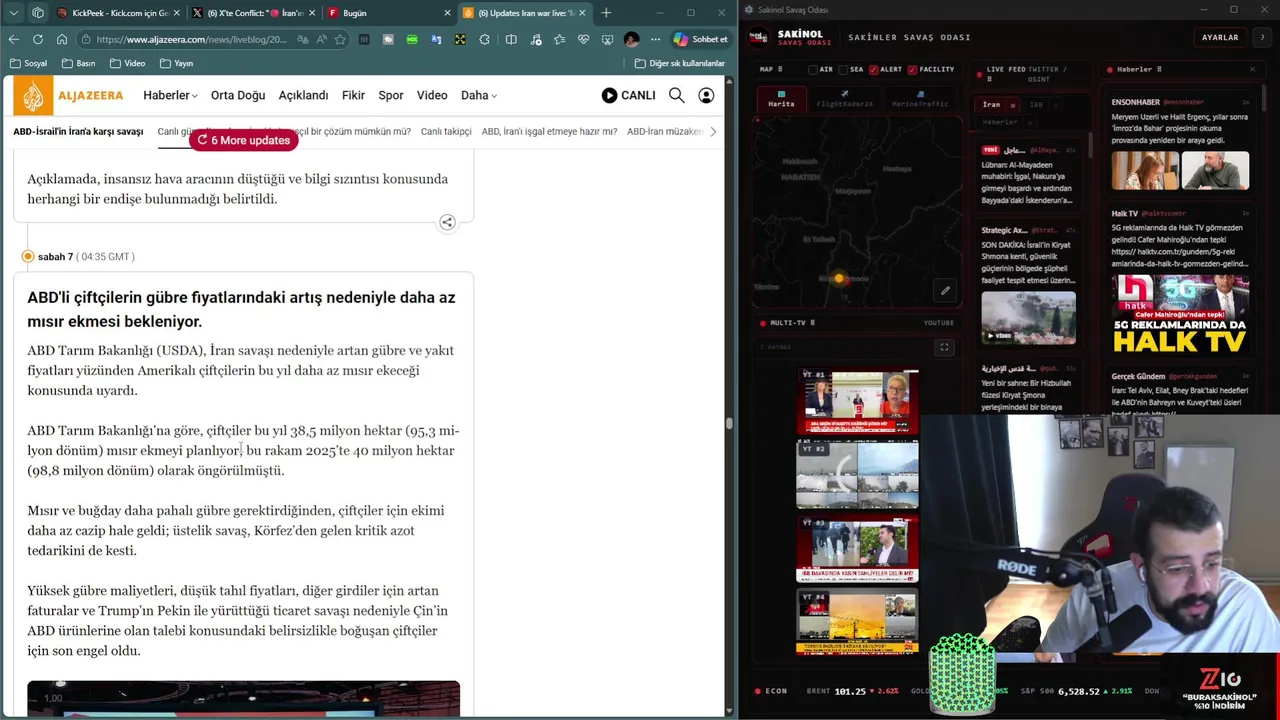Open the Video bookmarks folder
Image resolution: width=1280 pixels, height=720 pixels.
[128, 63]
